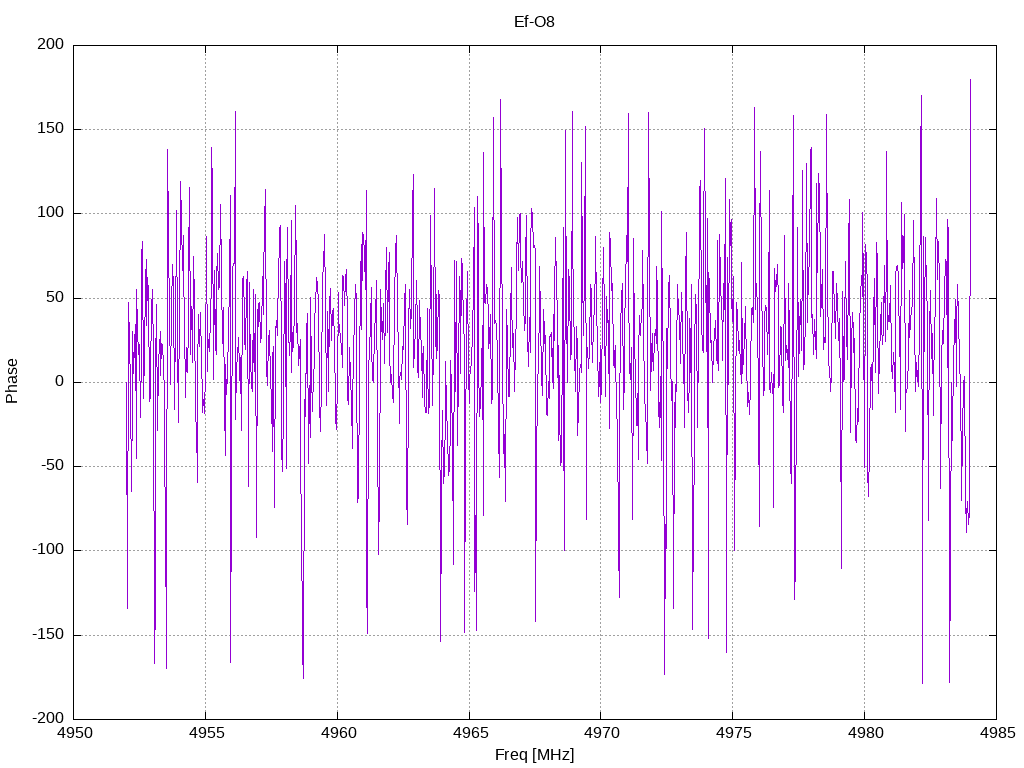Screen dimensions: 1024x768
Task: Click the y-axis tick label -100
Action: point(48,550)
